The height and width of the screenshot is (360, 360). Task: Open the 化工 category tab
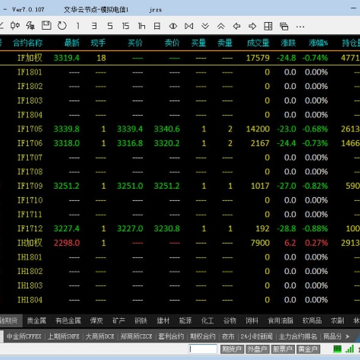pos(207,321)
